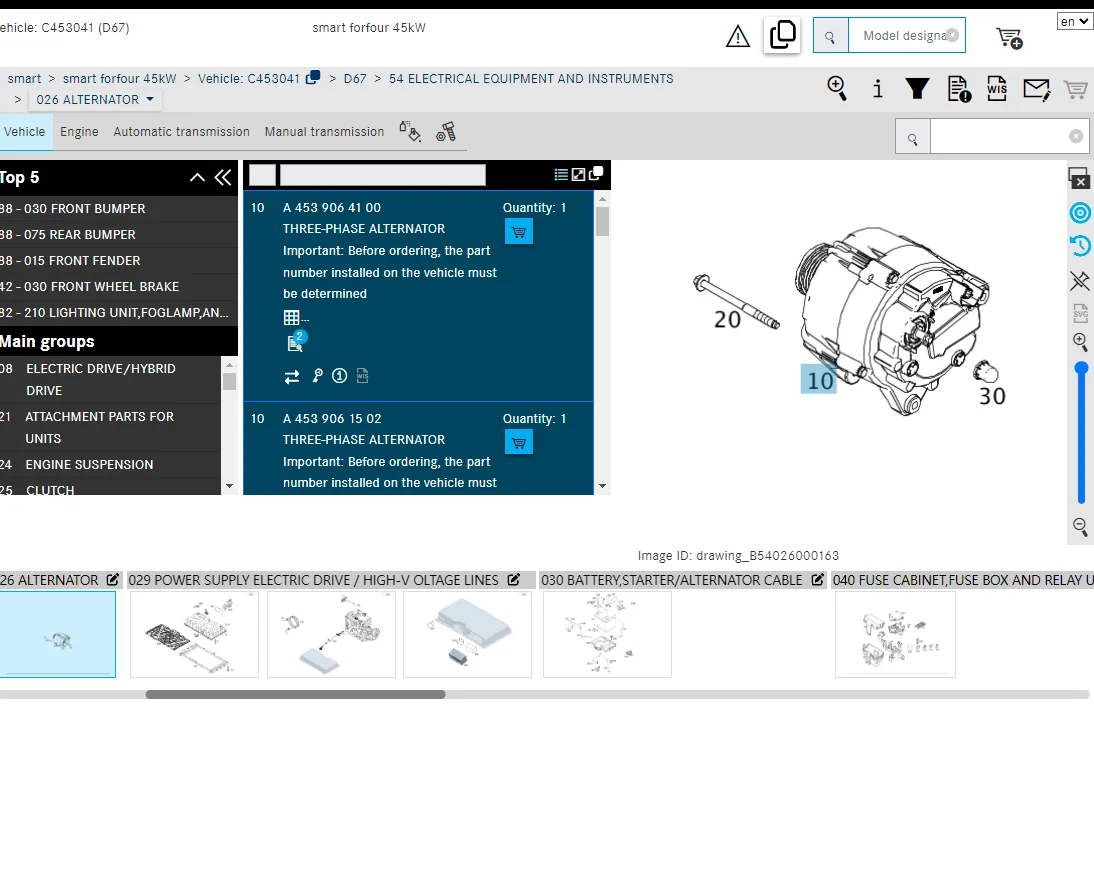Click the 'smart' breadcrumb link
1094x876 pixels.
pyautogui.click(x=24, y=79)
